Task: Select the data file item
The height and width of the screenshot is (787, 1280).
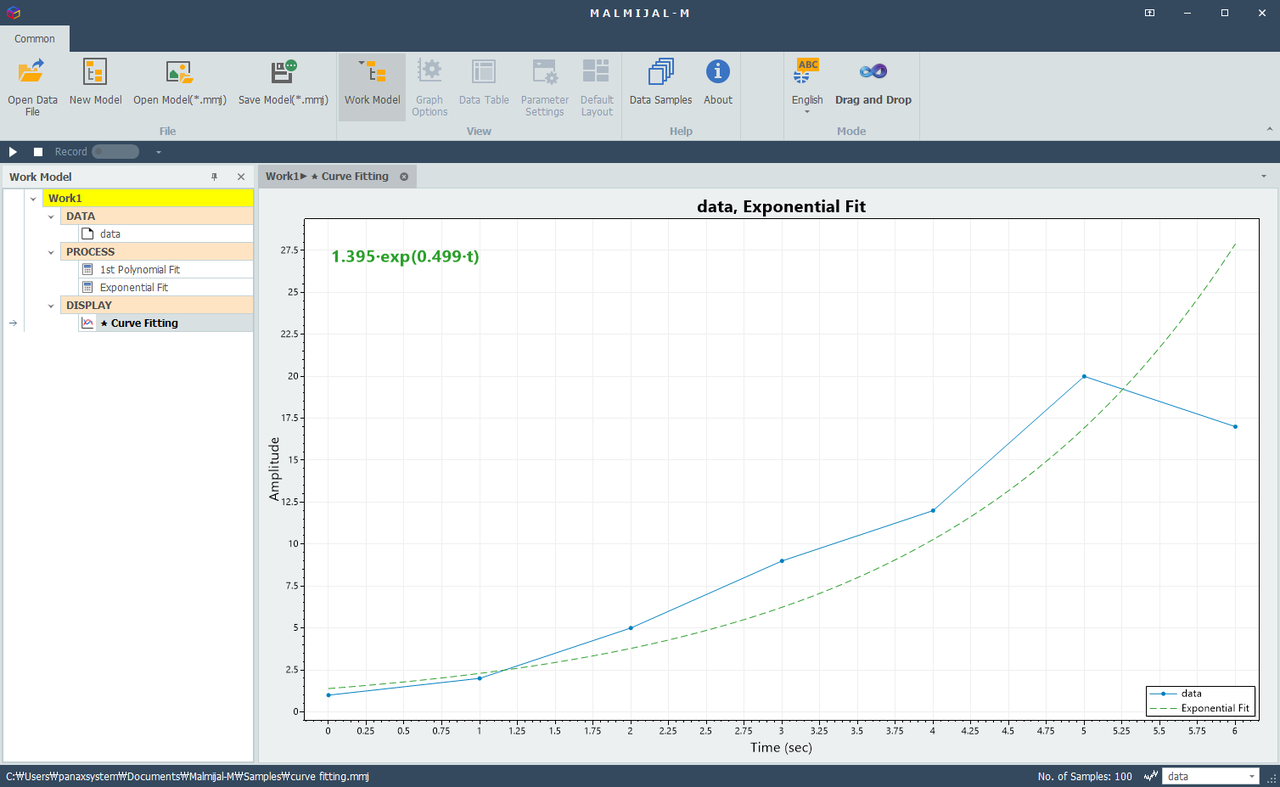Action: pos(166,234)
